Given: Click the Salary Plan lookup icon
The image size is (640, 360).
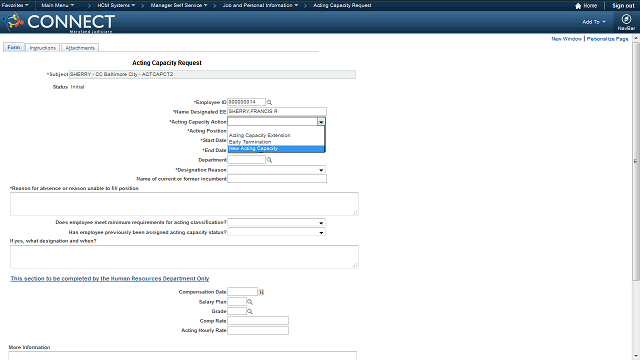Looking at the screenshot, I should click(x=250, y=302).
